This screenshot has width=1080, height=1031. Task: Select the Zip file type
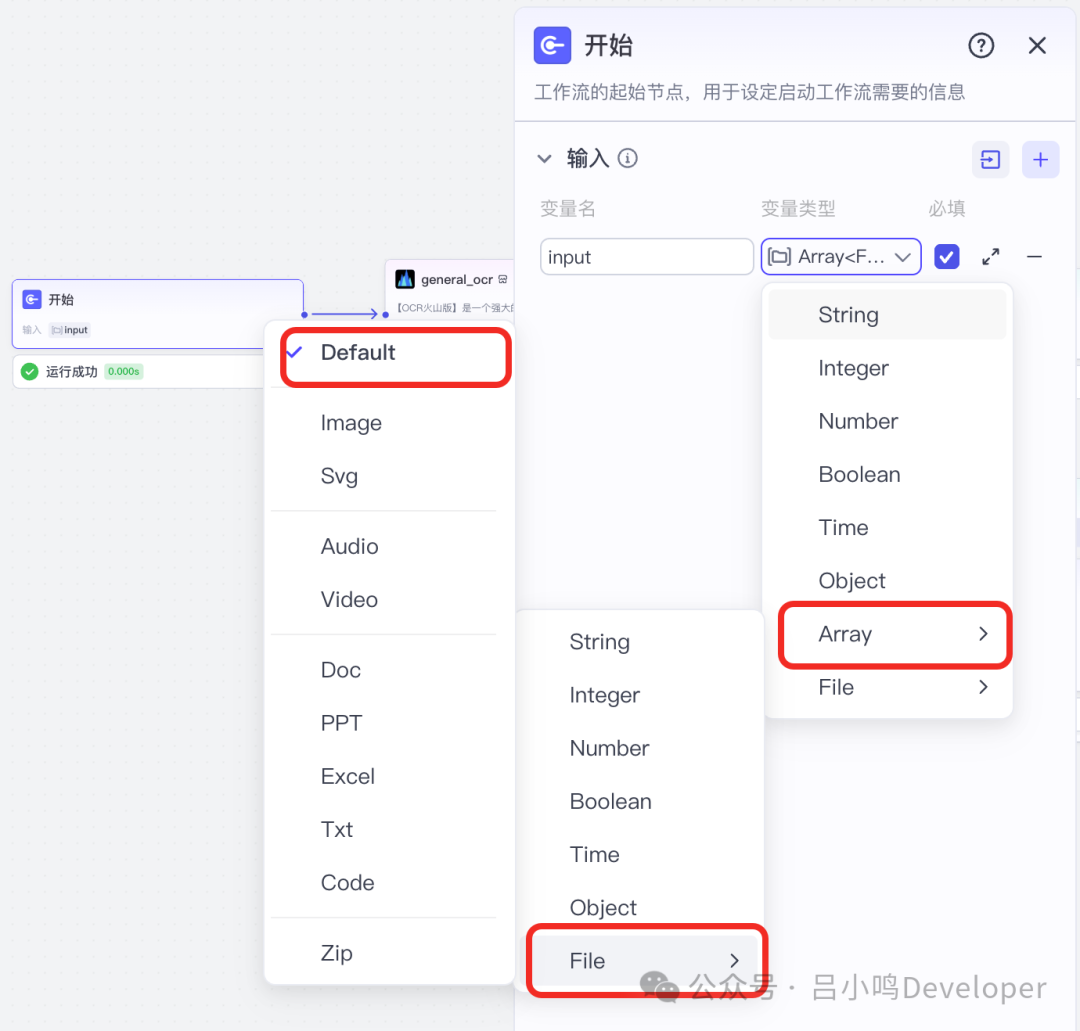(389, 953)
